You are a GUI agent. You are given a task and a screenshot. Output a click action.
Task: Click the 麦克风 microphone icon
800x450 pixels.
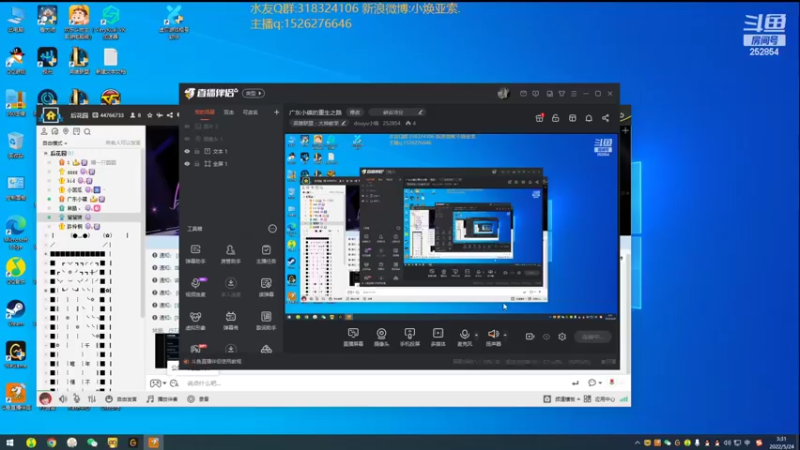(x=464, y=335)
